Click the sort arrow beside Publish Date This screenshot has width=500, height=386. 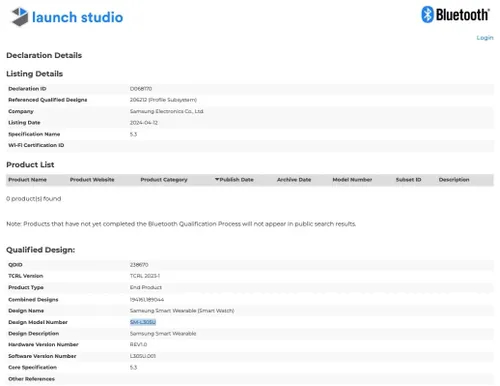click(x=217, y=179)
